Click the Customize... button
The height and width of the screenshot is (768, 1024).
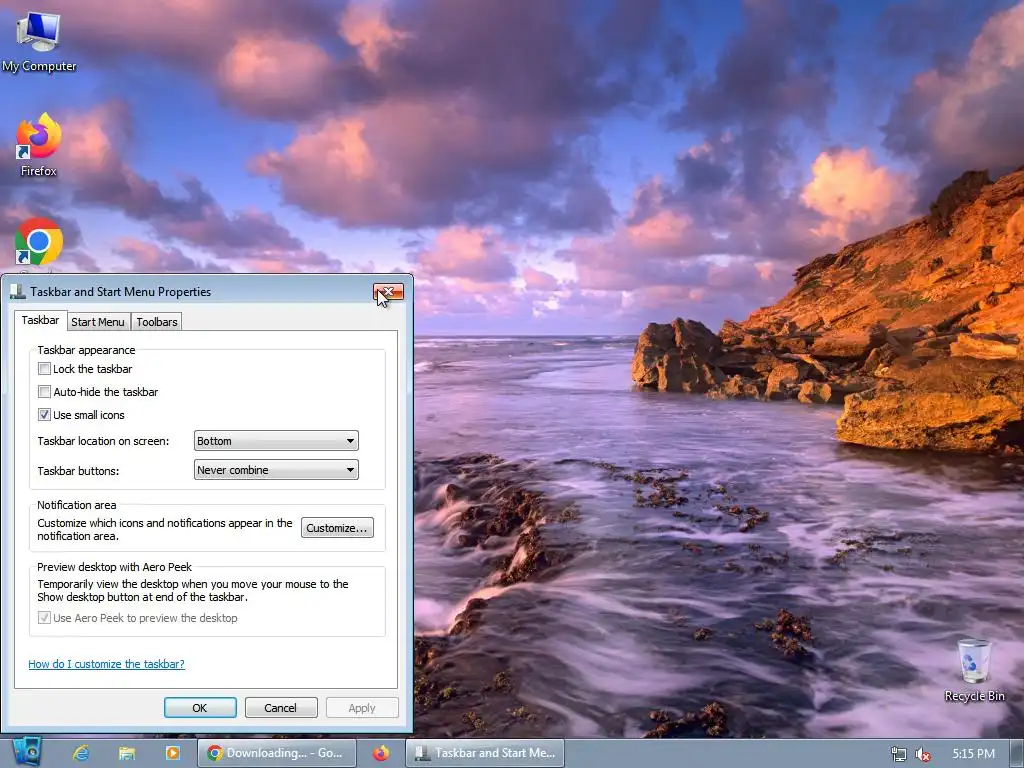[x=337, y=528]
